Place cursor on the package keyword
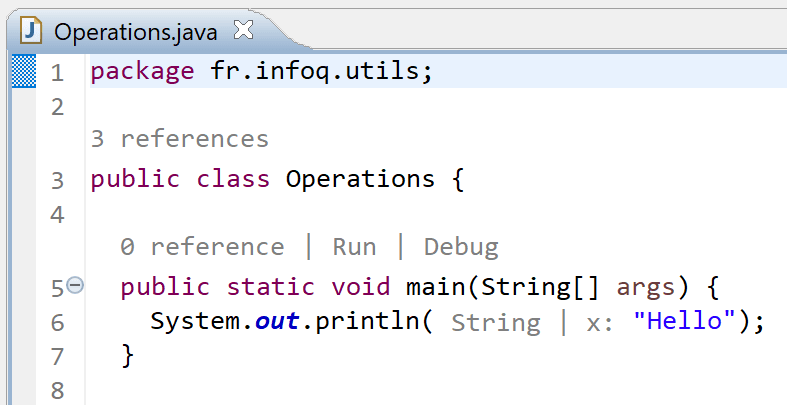Screen dimensions: 787x405 142,71
